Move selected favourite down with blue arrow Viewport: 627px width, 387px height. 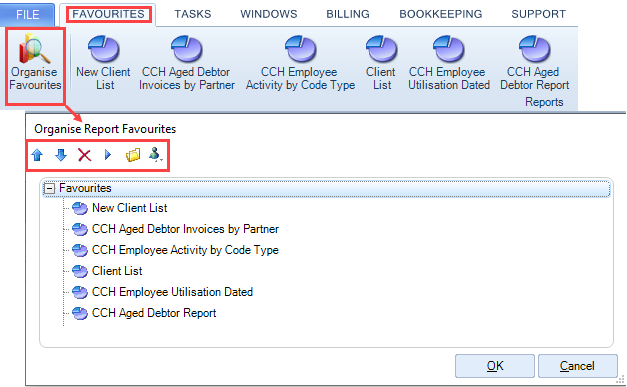point(61,155)
